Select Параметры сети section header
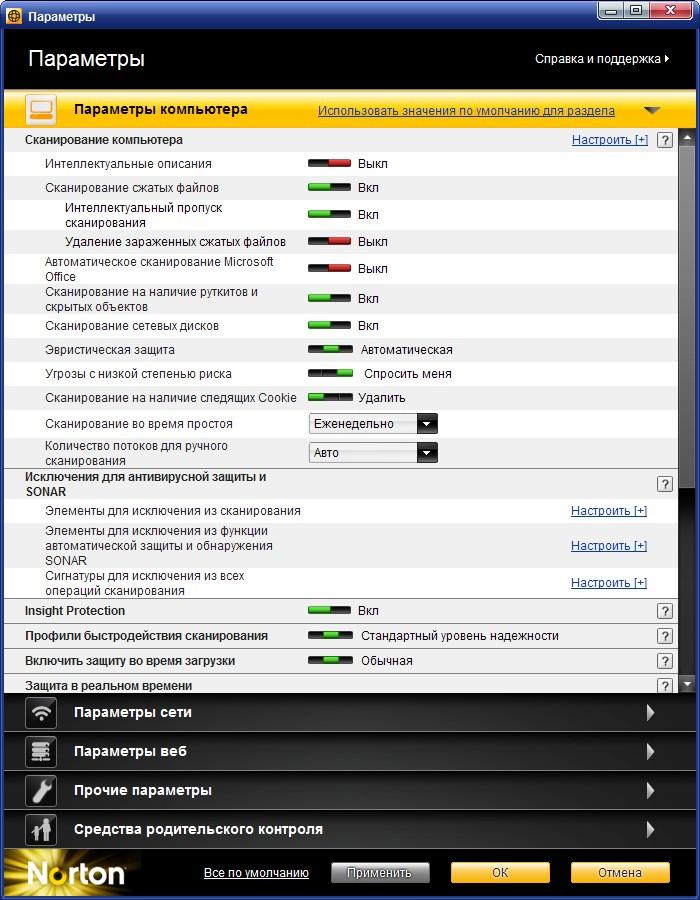The image size is (700, 900). coord(350,712)
